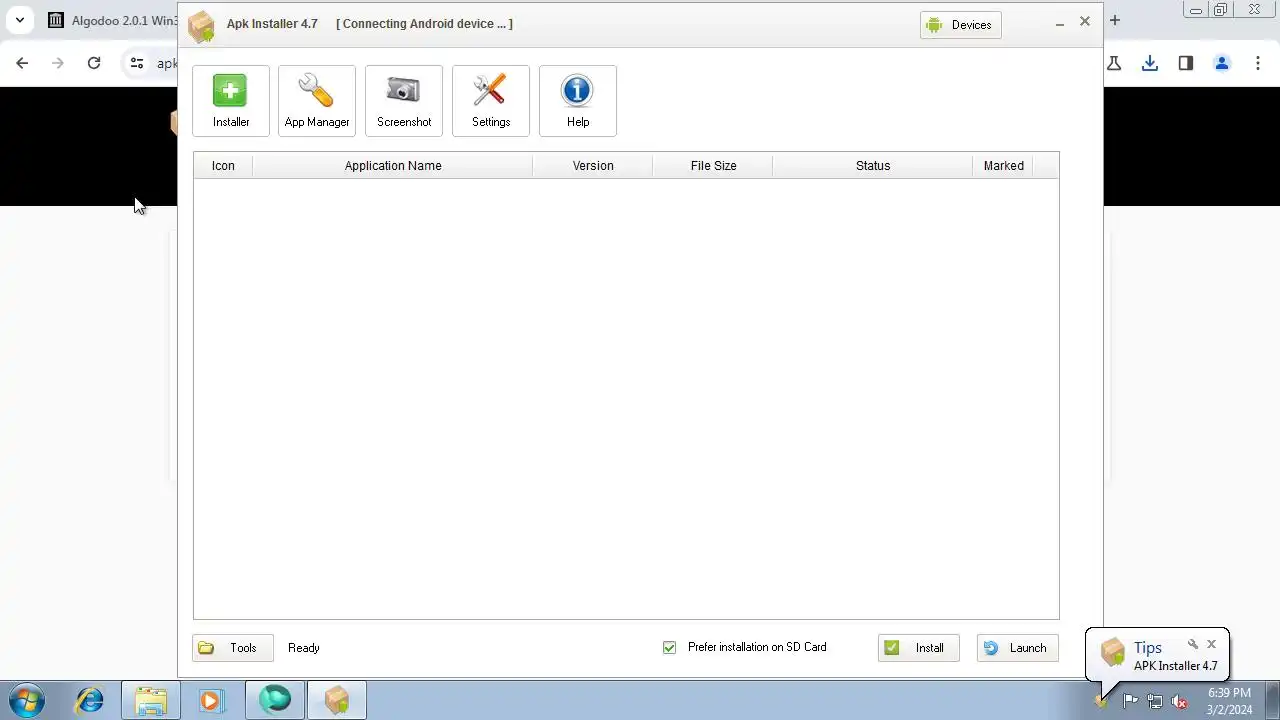This screenshot has width=1280, height=720.
Task: Reload the browser page
Action: (x=94, y=63)
